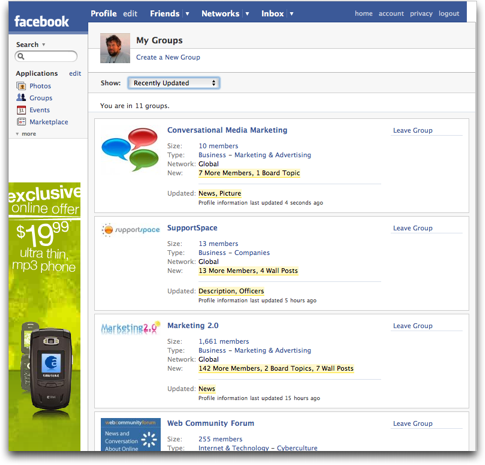Open the SupportSpace group title
Screen dimensions: 485x465
click(192, 228)
